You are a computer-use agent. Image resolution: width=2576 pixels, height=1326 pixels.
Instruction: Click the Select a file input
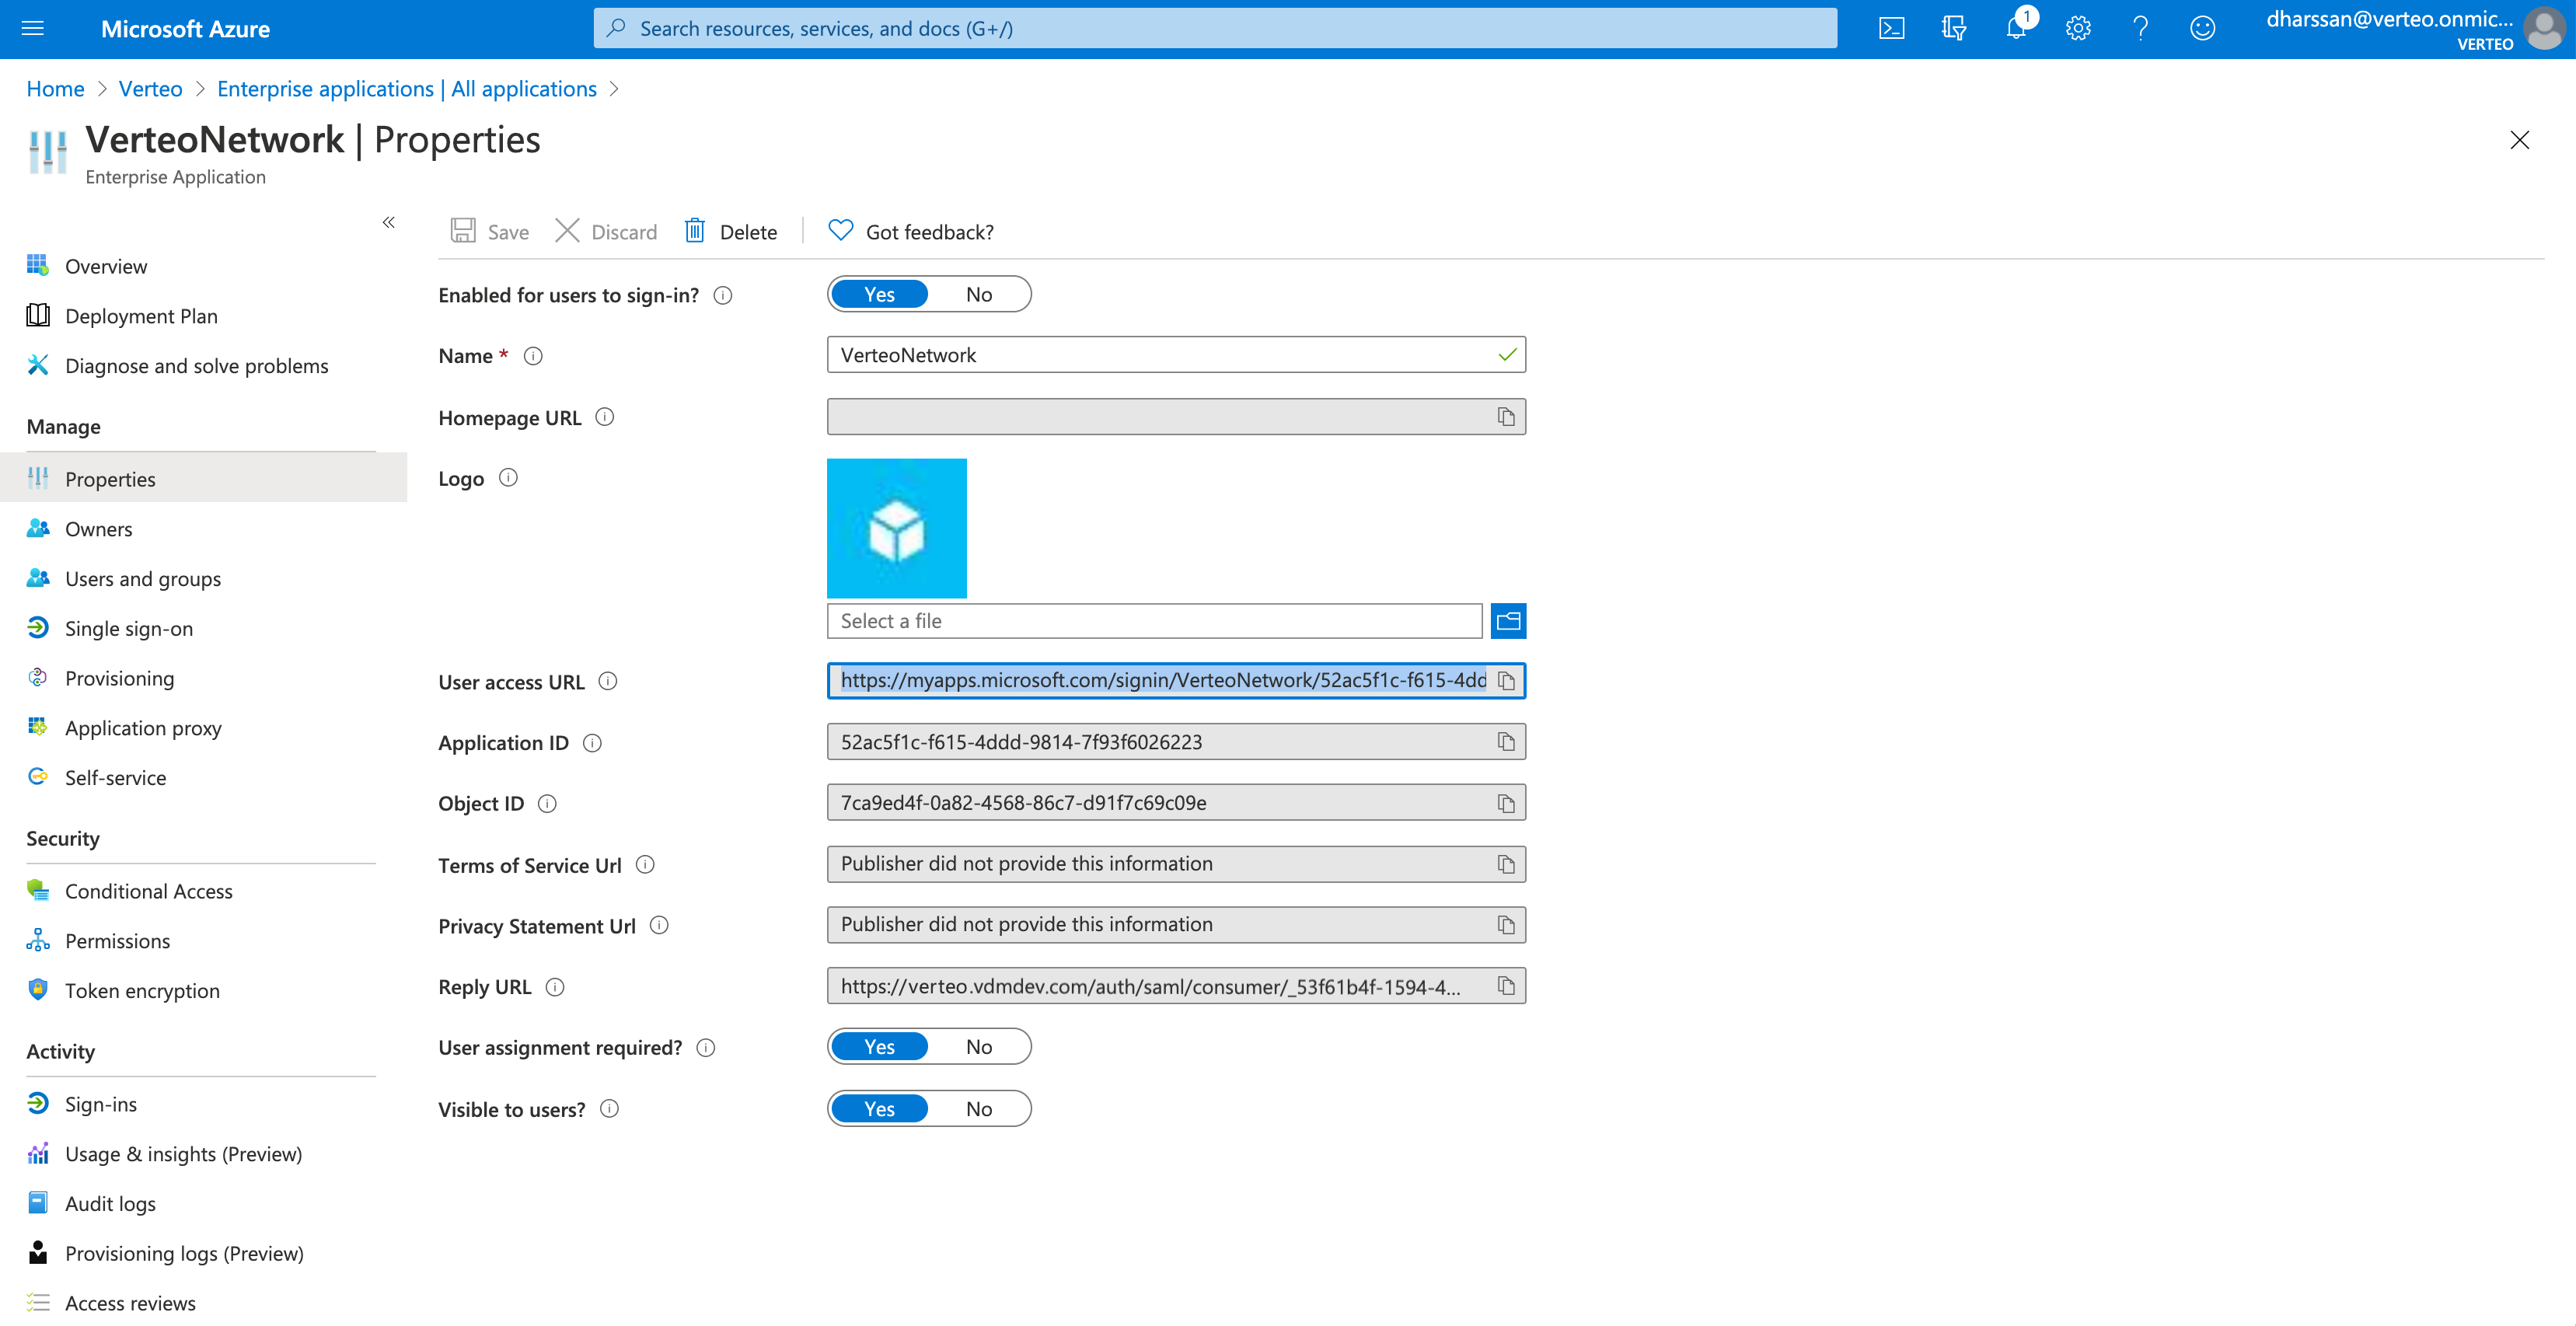click(1154, 621)
